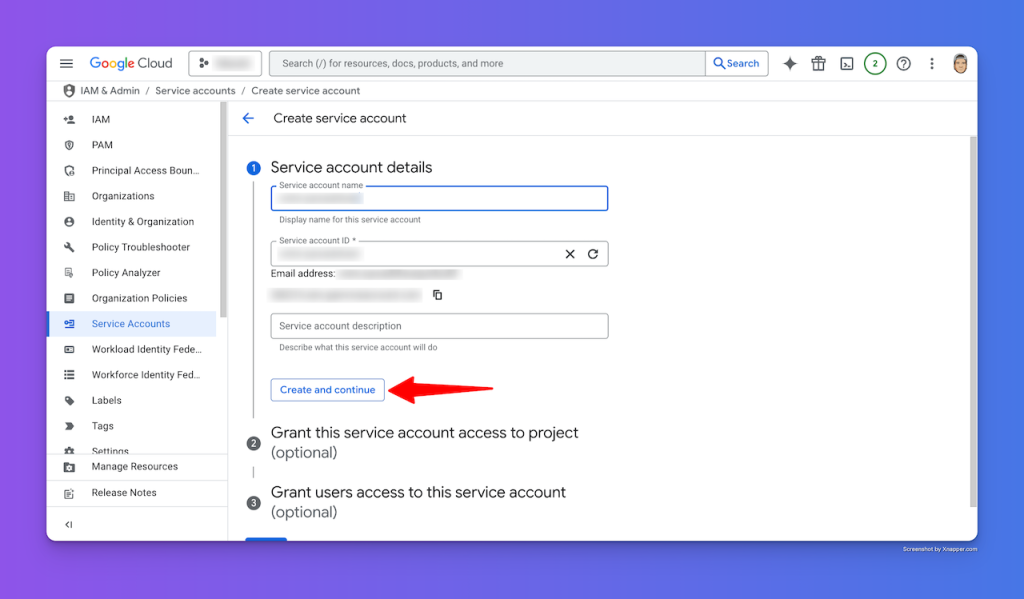Open the three-dot settings menu

[932, 63]
